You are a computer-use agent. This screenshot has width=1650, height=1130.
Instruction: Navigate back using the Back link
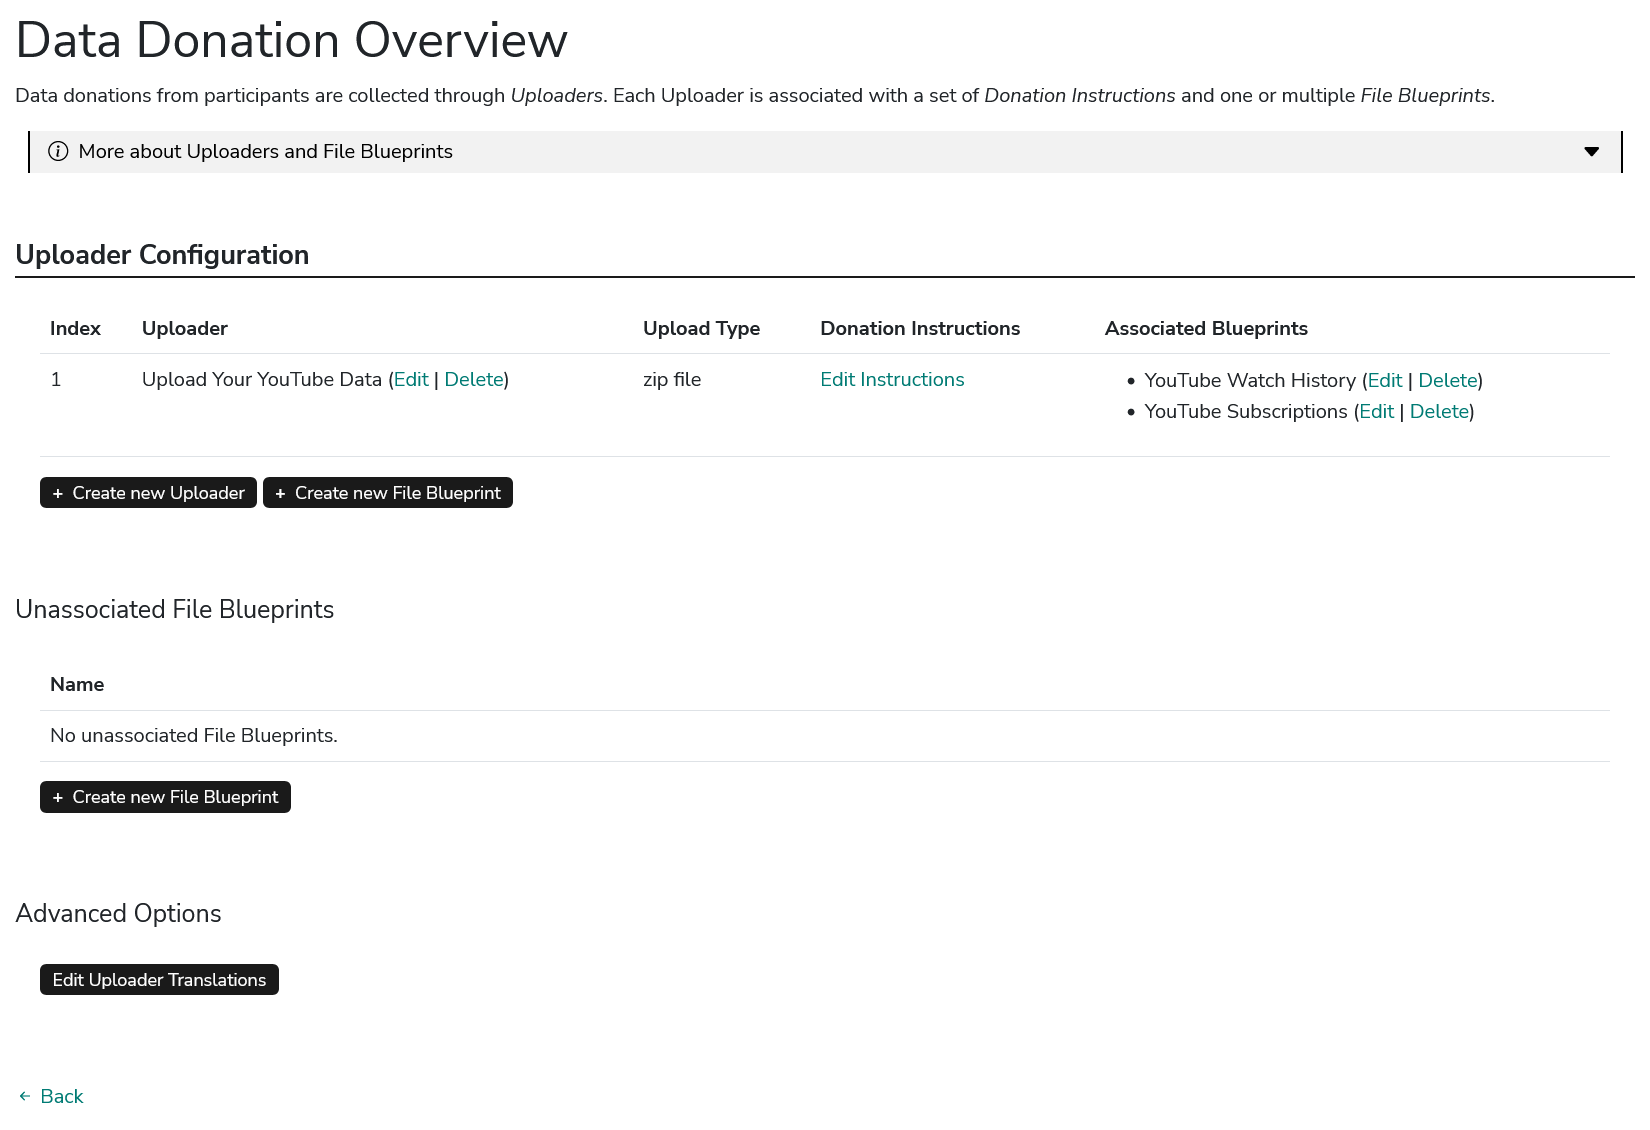coord(62,1096)
